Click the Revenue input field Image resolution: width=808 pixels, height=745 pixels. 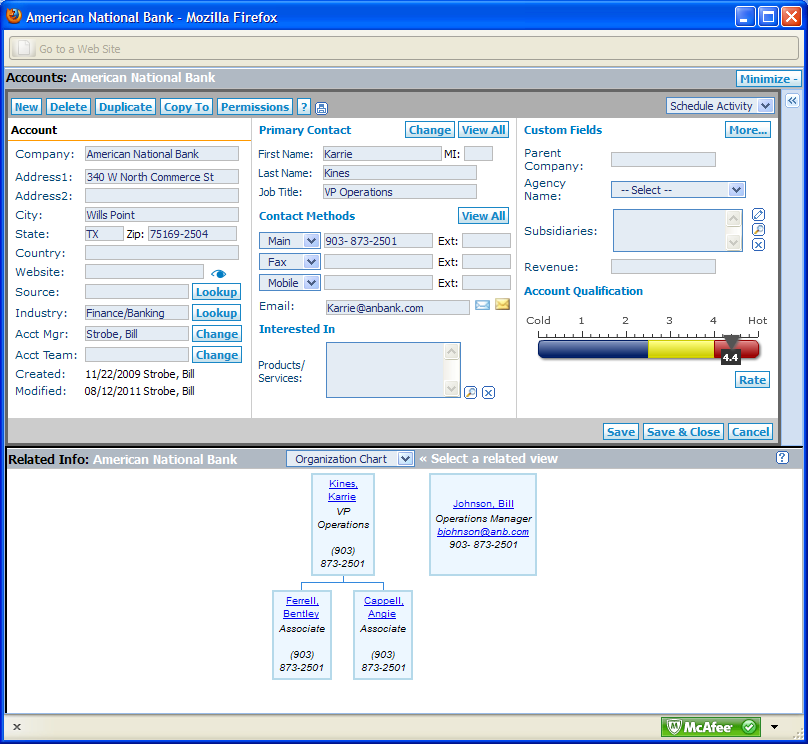click(663, 266)
